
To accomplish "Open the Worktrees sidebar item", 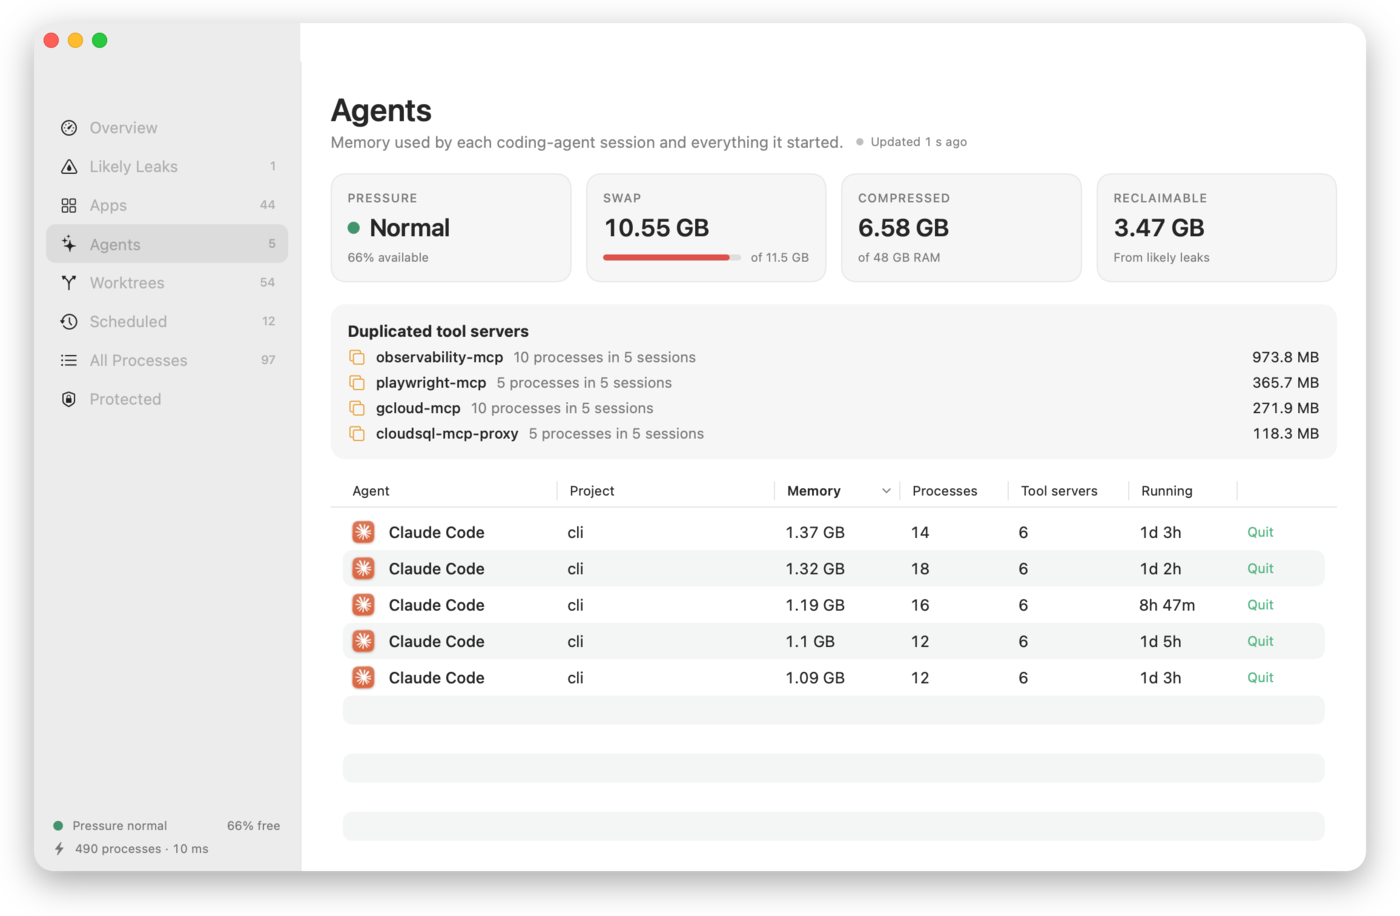I will click(167, 283).
